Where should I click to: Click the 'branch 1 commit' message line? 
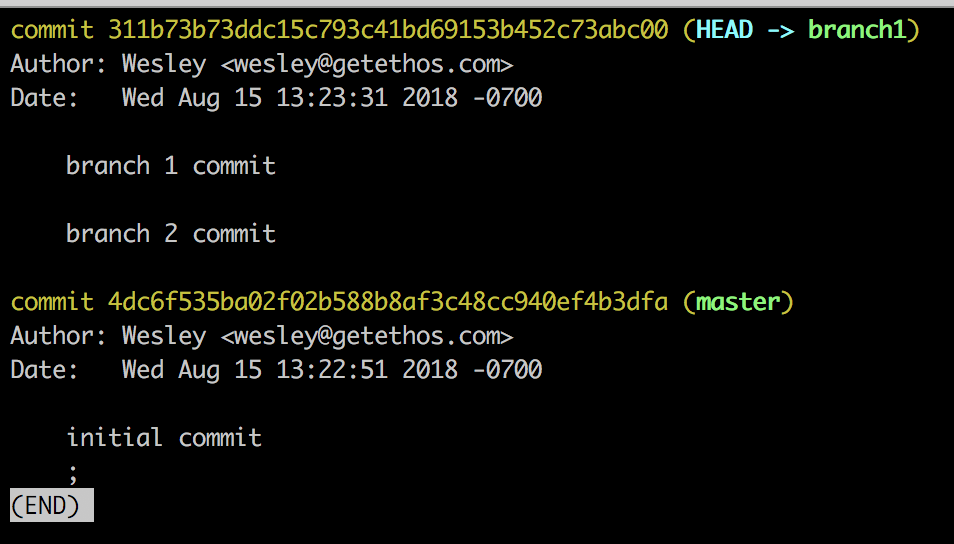coord(171,166)
